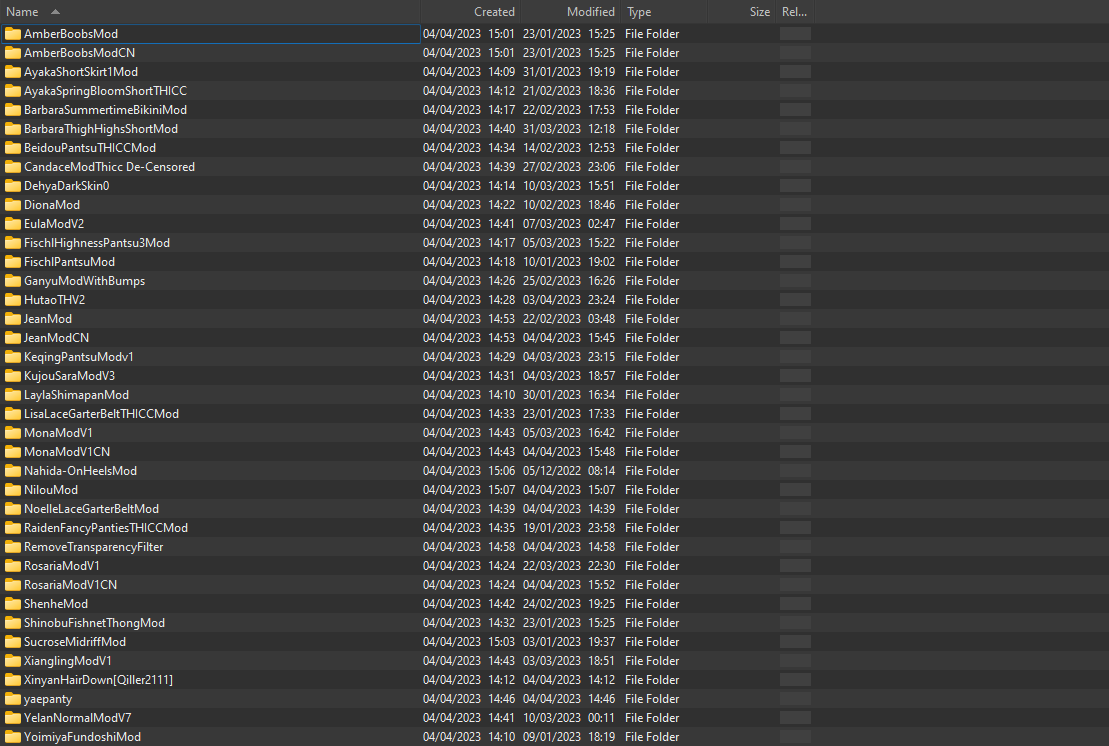This screenshot has height=746, width=1109.
Task: Select the Nahida-OnHeelsMod folder name
Action: pos(81,471)
